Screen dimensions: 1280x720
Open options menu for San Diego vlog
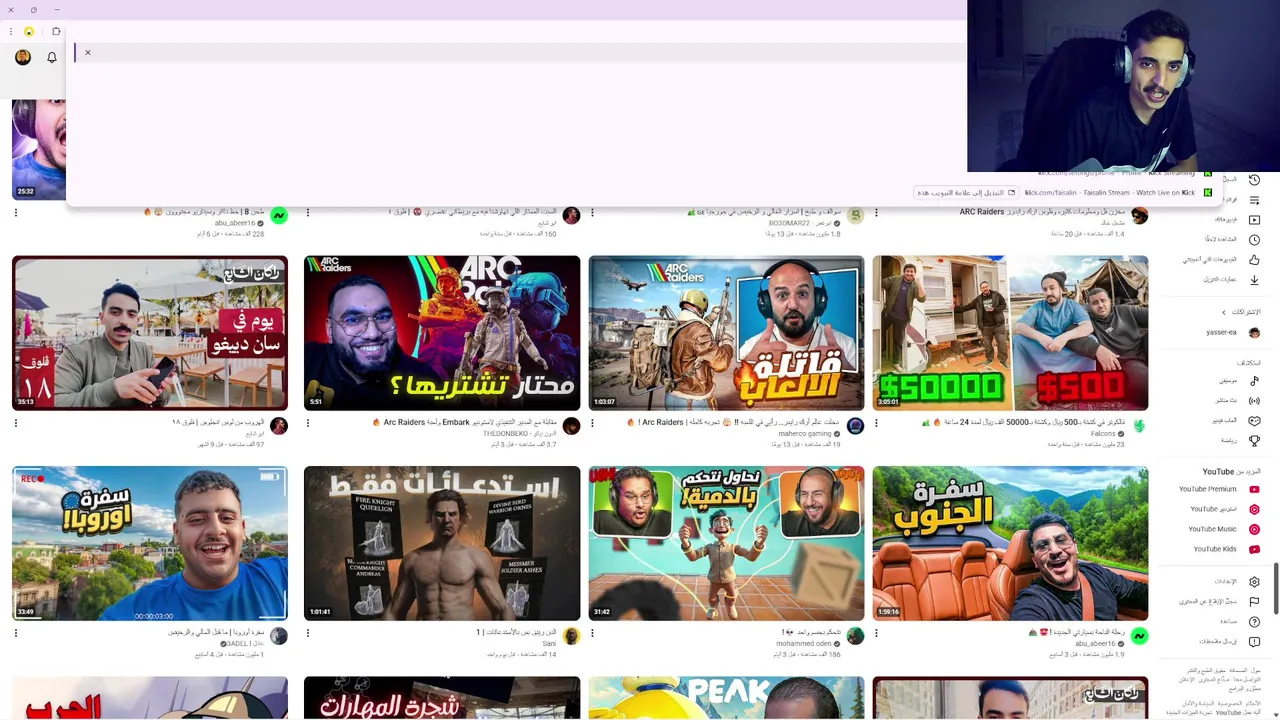tap(16, 423)
